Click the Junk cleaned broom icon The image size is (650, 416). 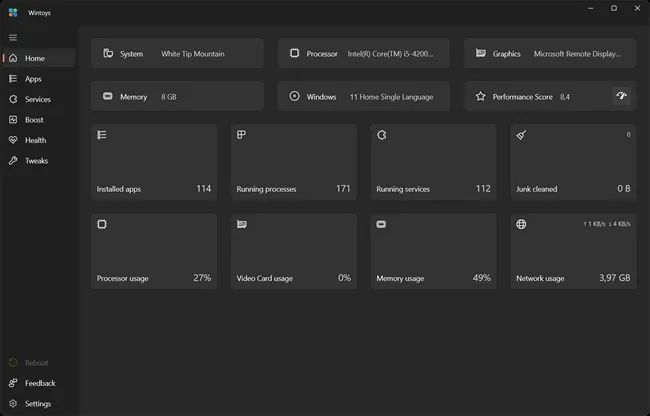[x=521, y=135]
